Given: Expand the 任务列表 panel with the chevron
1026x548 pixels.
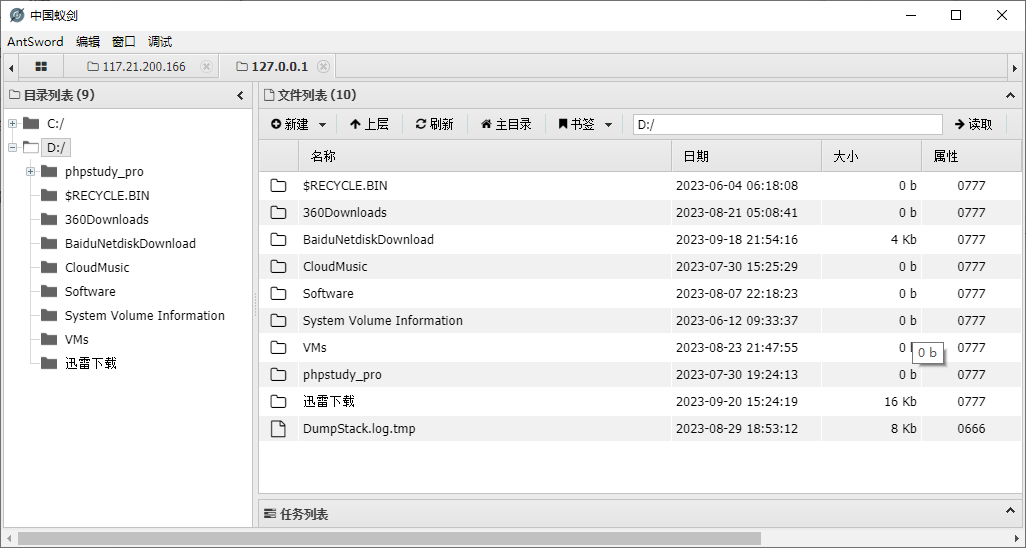Looking at the screenshot, I should coord(1010,510).
